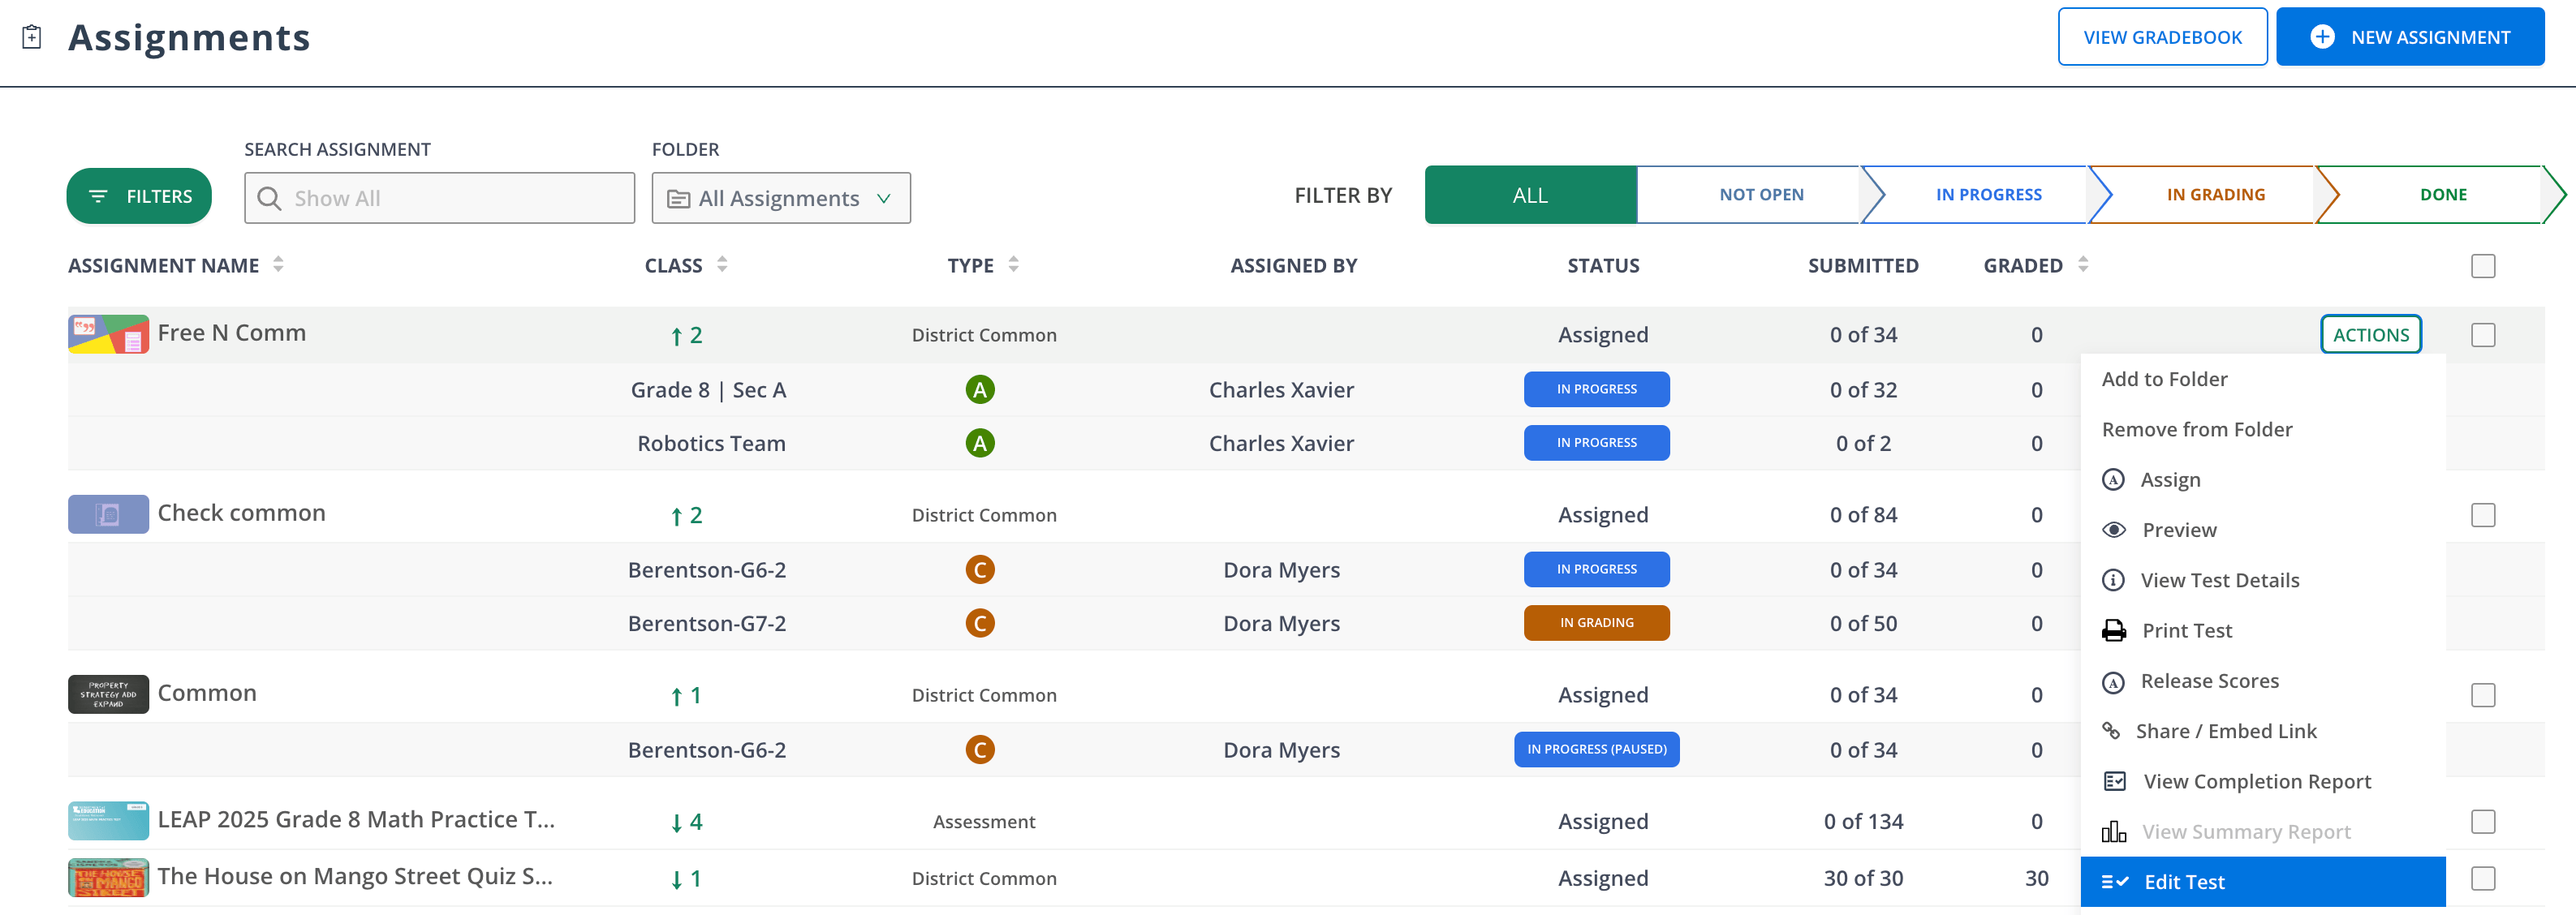Click the clipboard icon beside Assignments title
Screen dimensions: 2576x915
point(32,37)
